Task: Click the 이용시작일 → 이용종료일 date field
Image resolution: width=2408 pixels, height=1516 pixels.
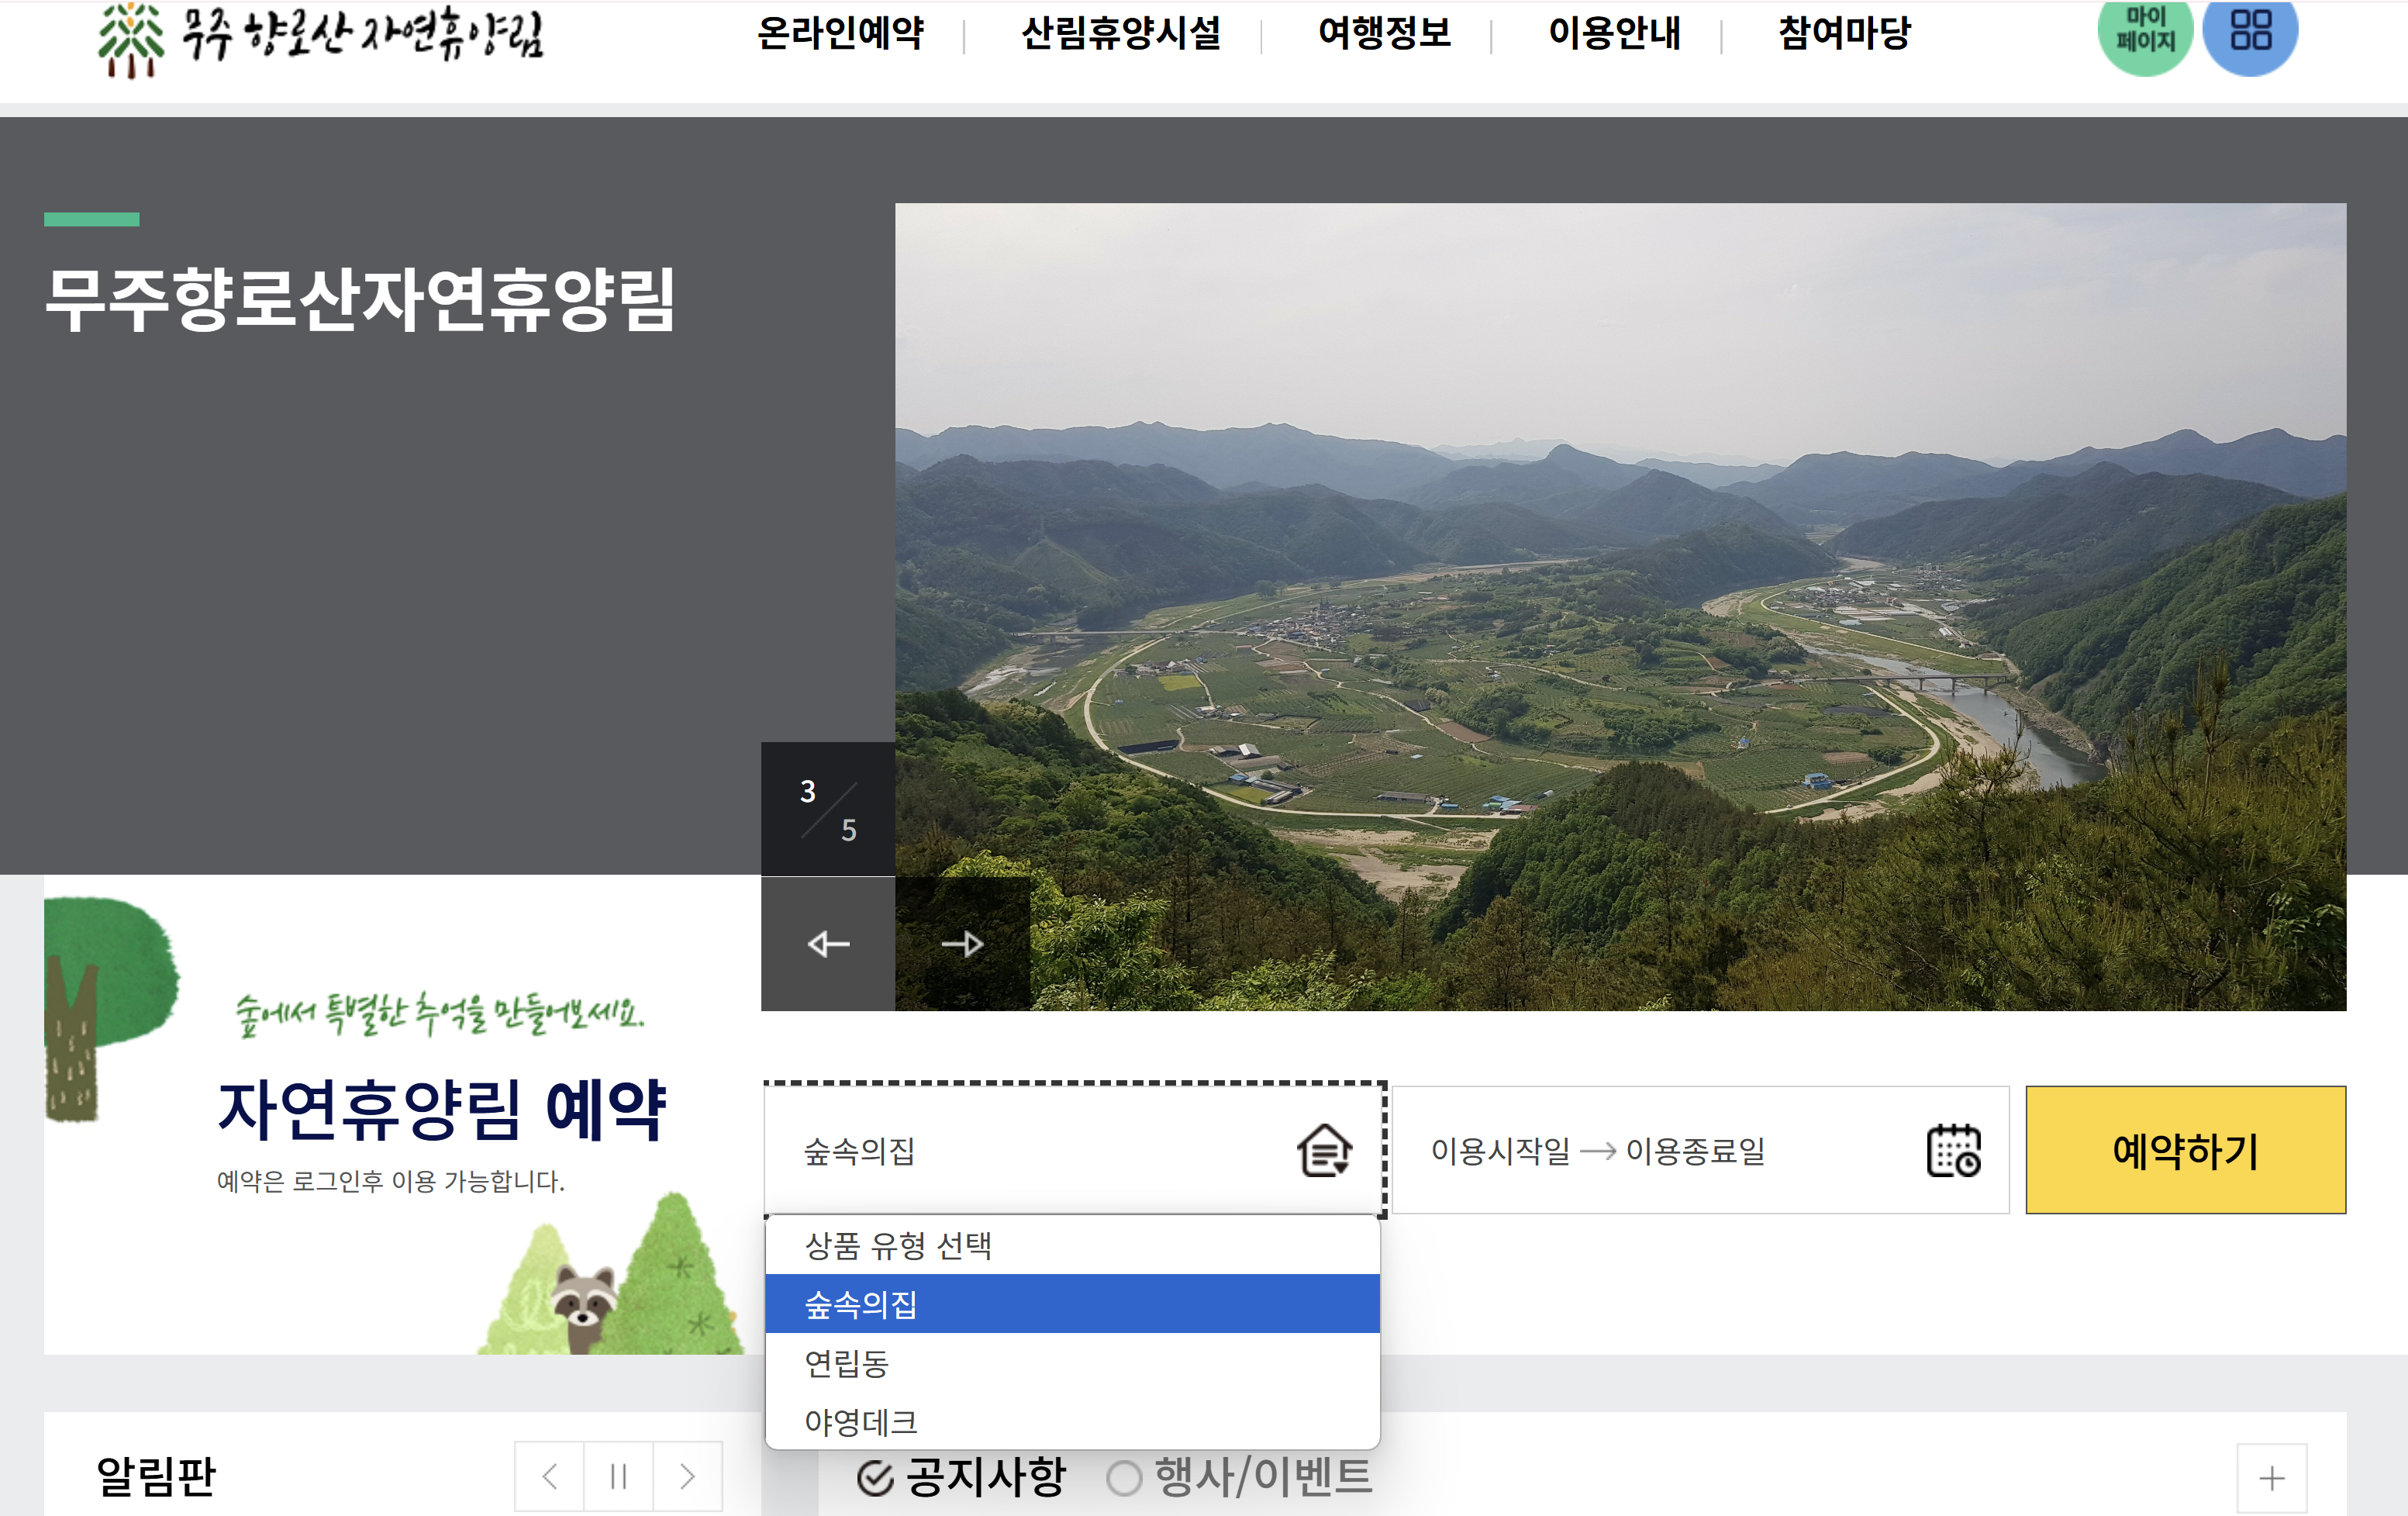Action: click(x=1598, y=1151)
